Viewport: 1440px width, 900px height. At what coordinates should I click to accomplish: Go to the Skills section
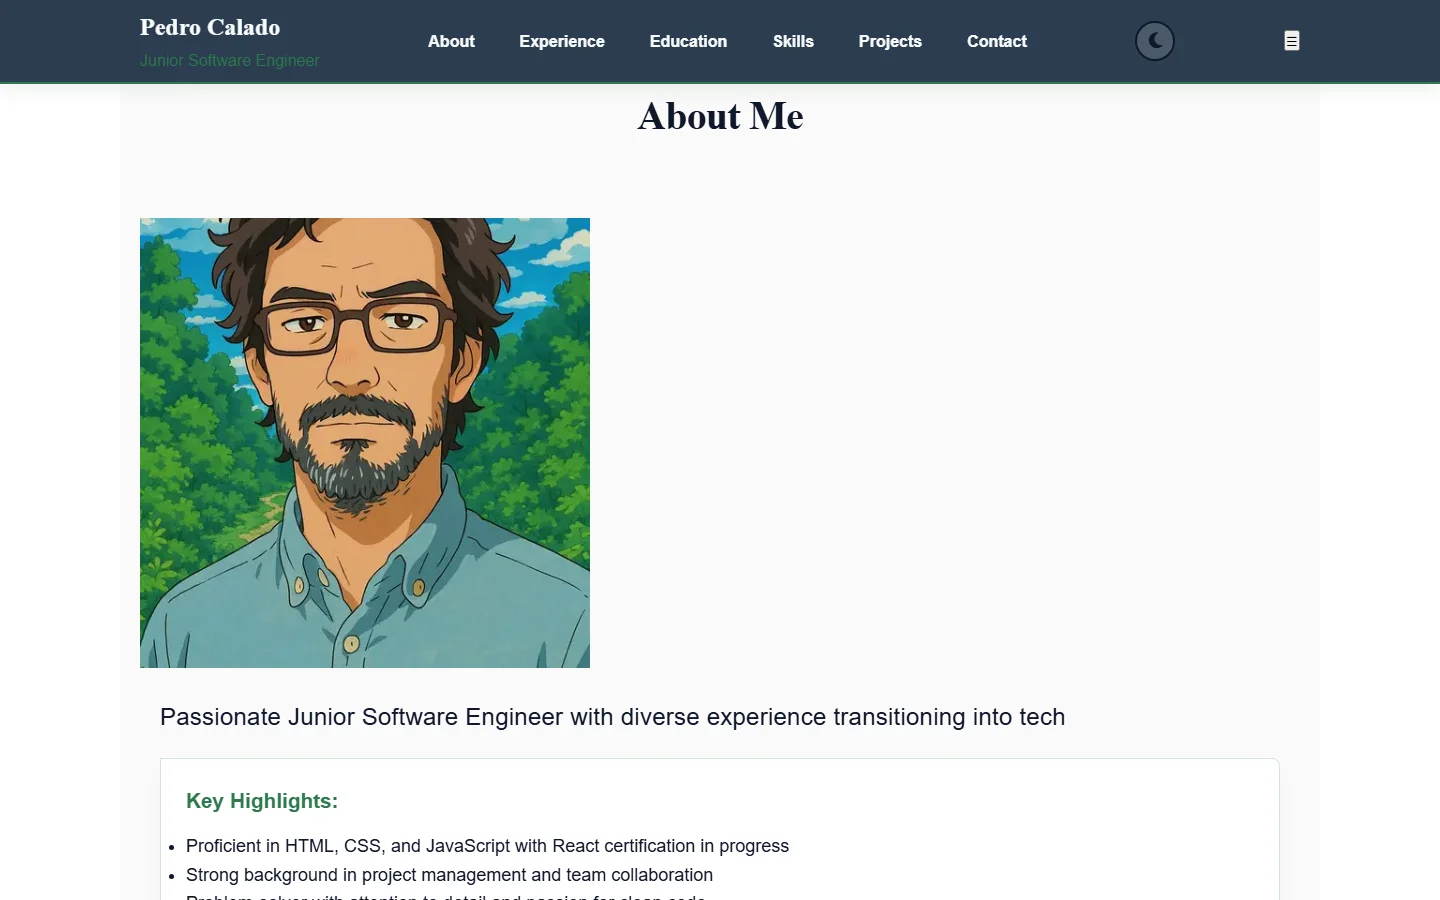click(x=793, y=41)
